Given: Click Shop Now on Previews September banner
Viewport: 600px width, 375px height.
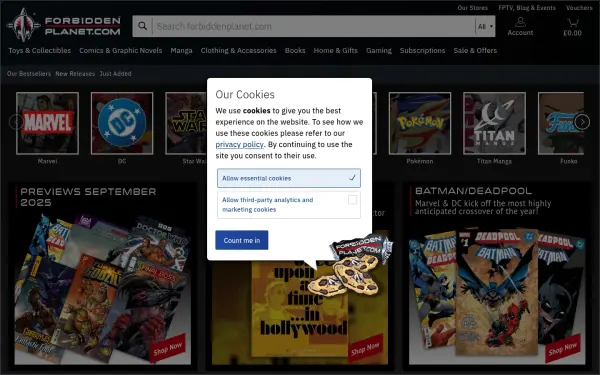Looking at the screenshot, I should [x=168, y=348].
